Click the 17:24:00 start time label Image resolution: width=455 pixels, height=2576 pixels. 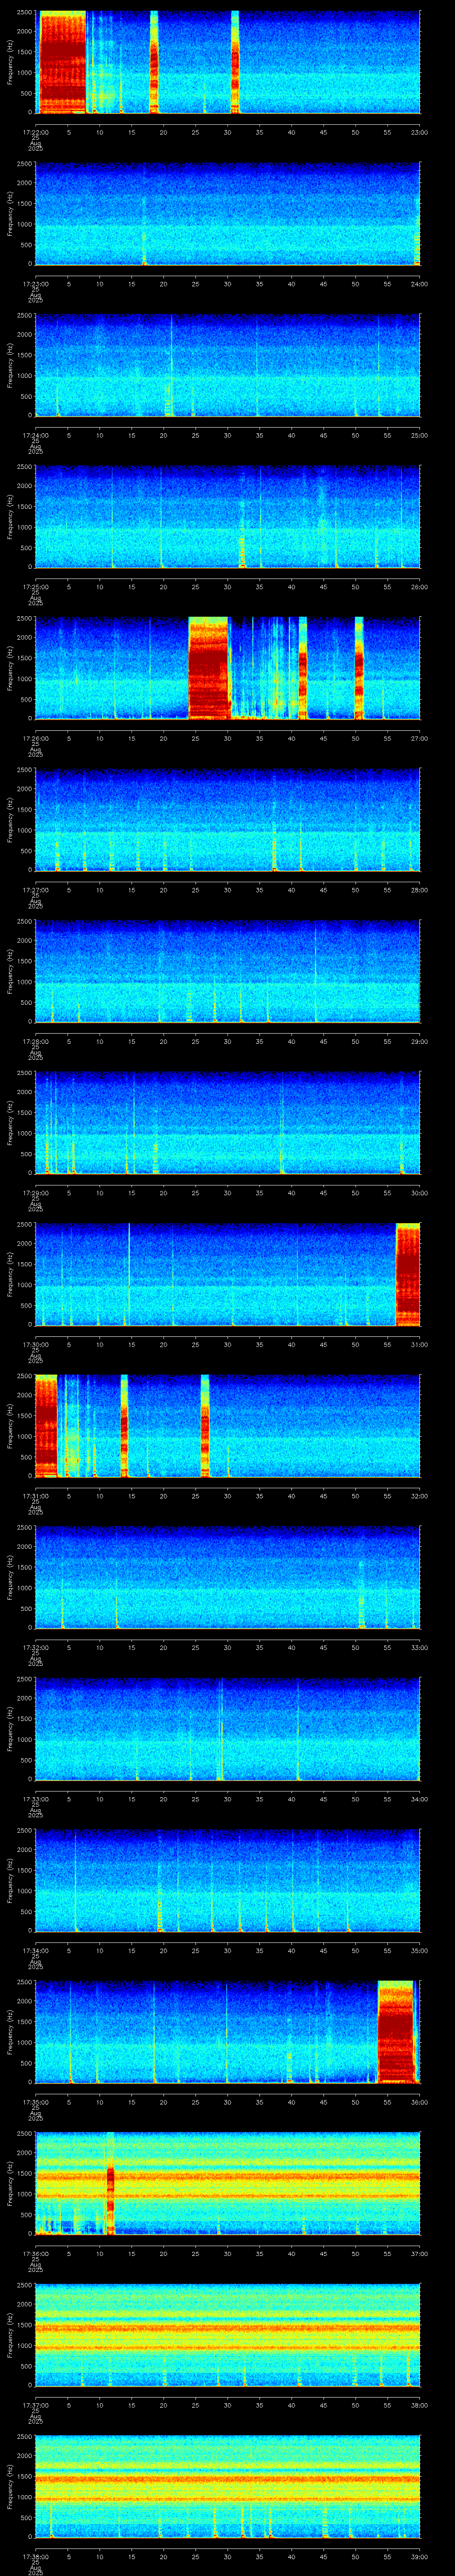click(x=35, y=435)
